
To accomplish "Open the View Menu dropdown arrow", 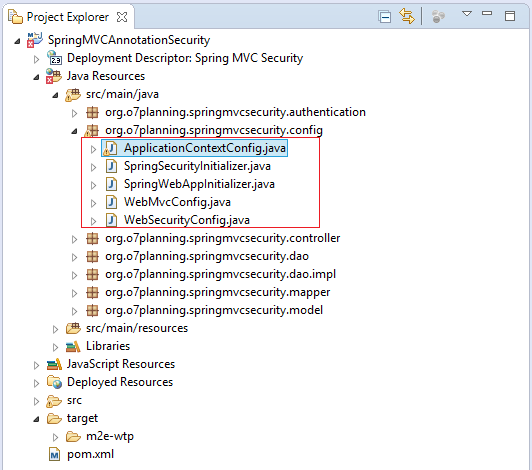I will click(467, 14).
